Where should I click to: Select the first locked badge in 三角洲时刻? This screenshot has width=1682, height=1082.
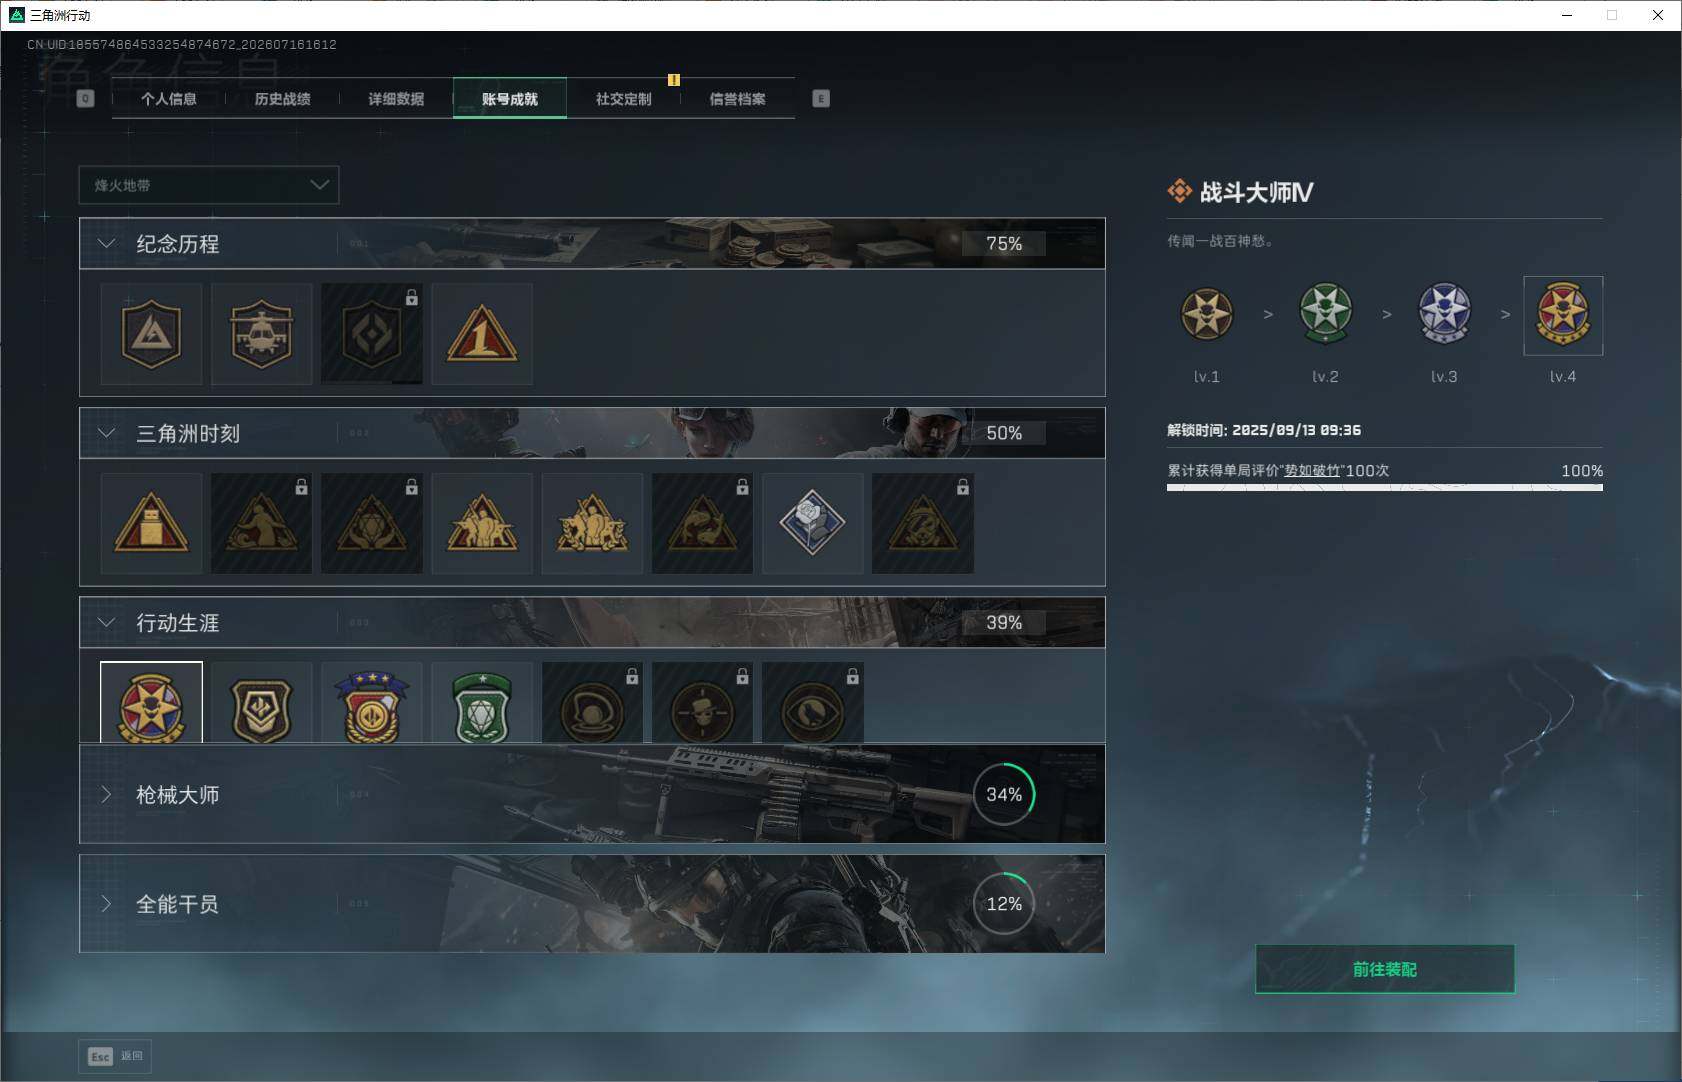[x=262, y=523]
